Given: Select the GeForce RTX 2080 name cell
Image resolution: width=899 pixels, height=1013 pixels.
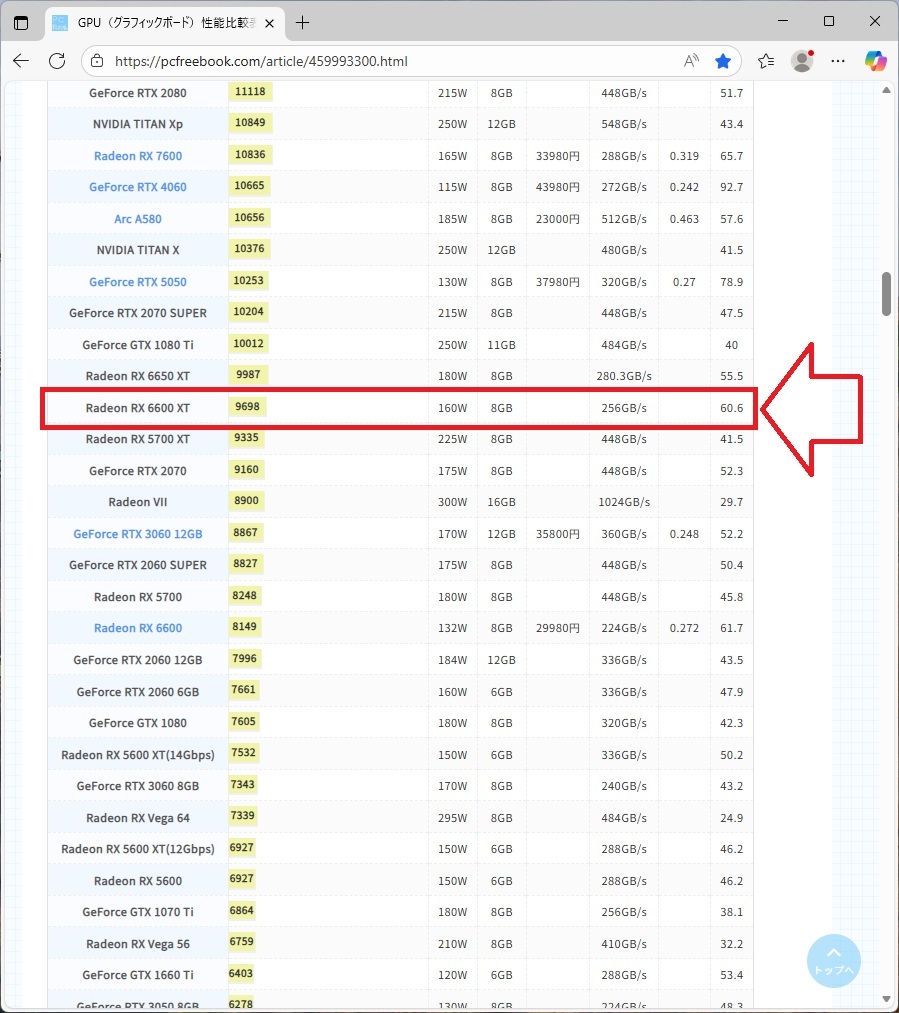Looking at the screenshot, I should 138,93.
